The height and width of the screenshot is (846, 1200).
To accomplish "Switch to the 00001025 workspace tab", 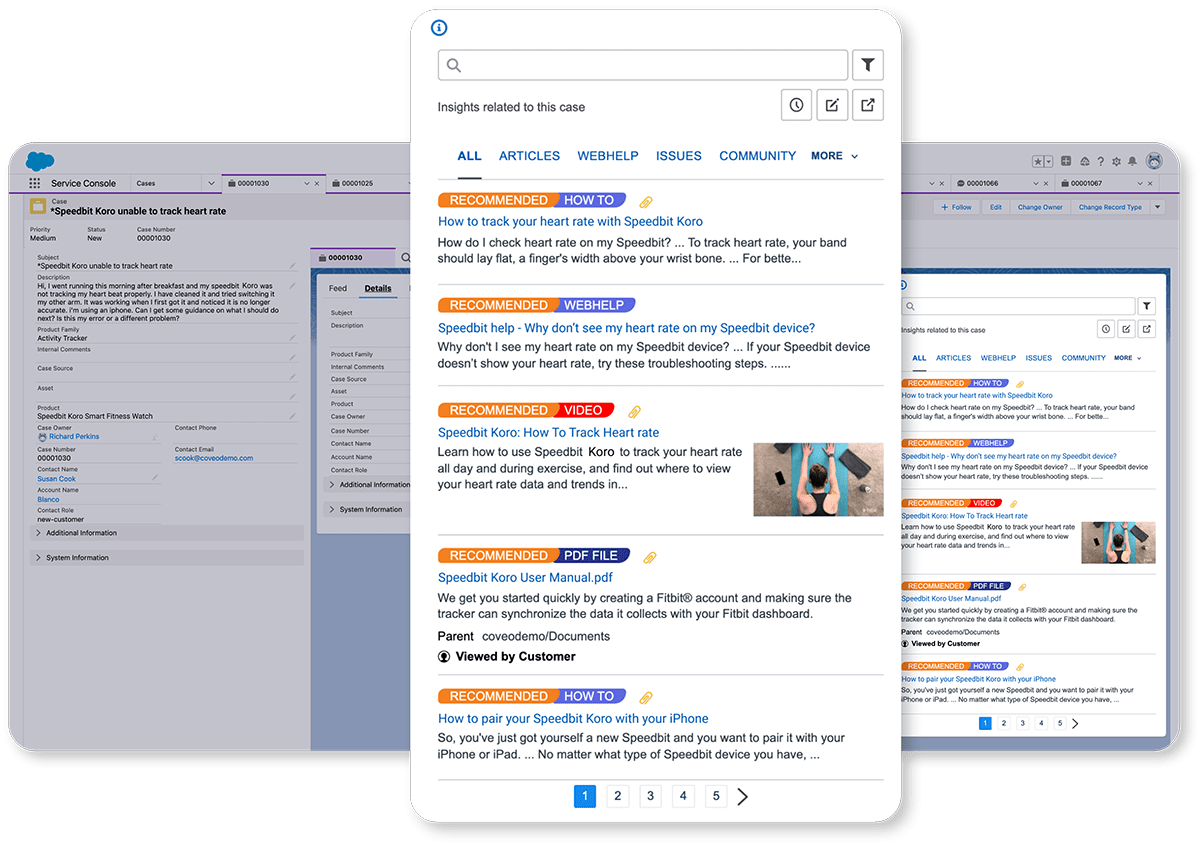I will pyautogui.click(x=357, y=184).
